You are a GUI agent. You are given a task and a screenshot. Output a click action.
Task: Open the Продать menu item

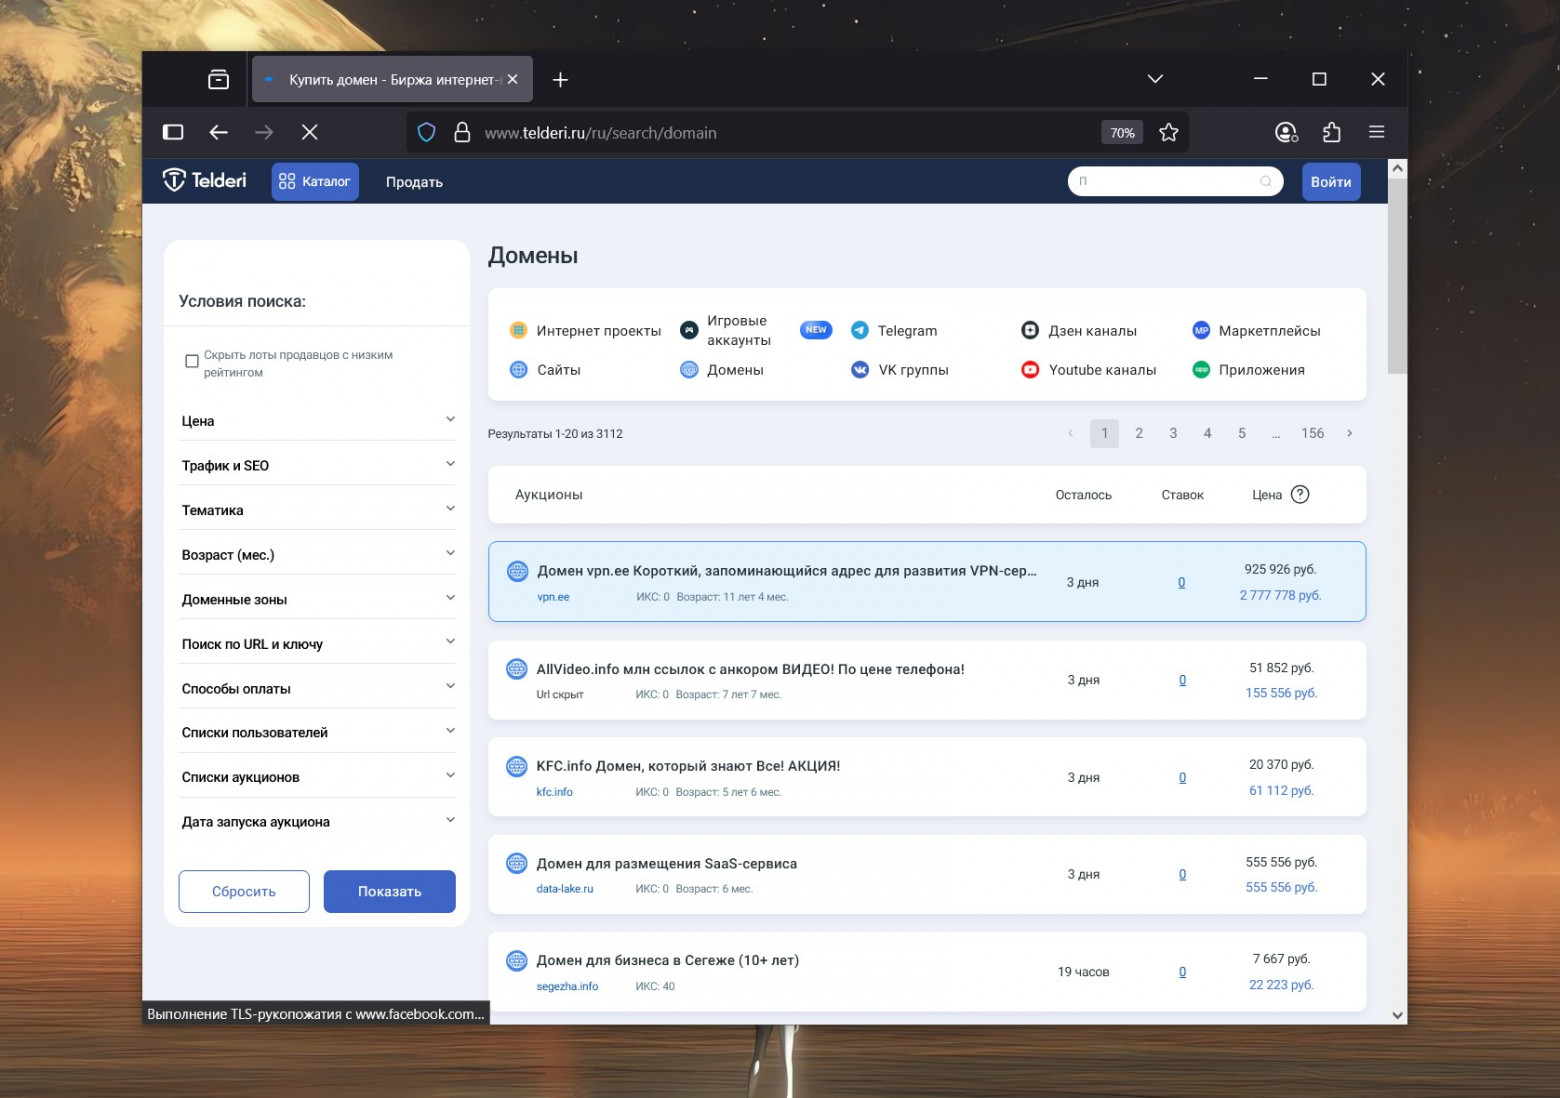414,182
